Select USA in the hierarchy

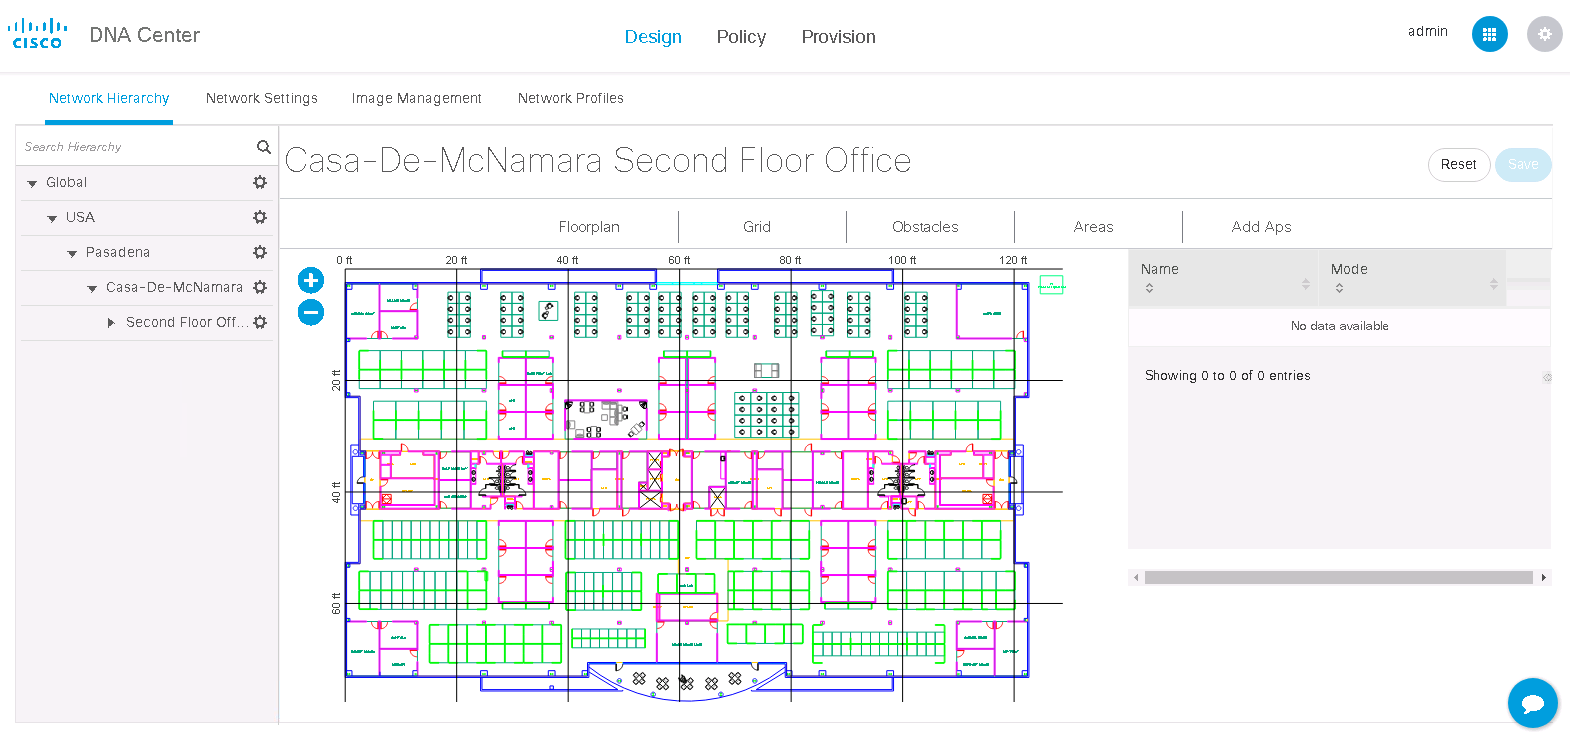(x=80, y=217)
